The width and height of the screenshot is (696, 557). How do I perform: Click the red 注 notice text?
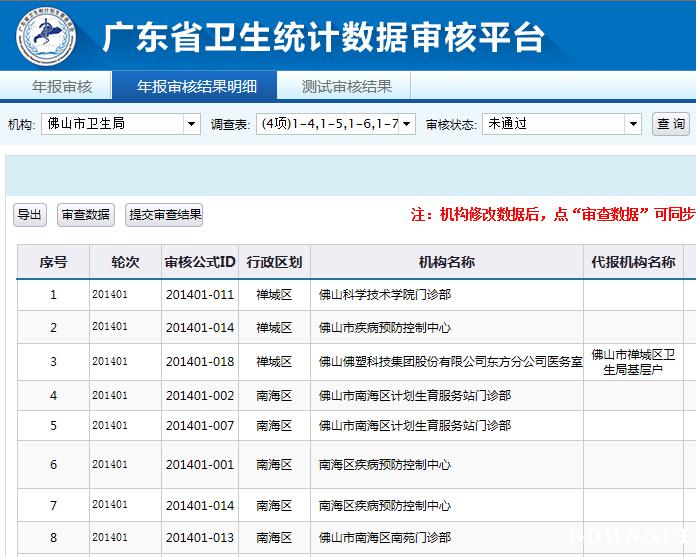(x=553, y=214)
